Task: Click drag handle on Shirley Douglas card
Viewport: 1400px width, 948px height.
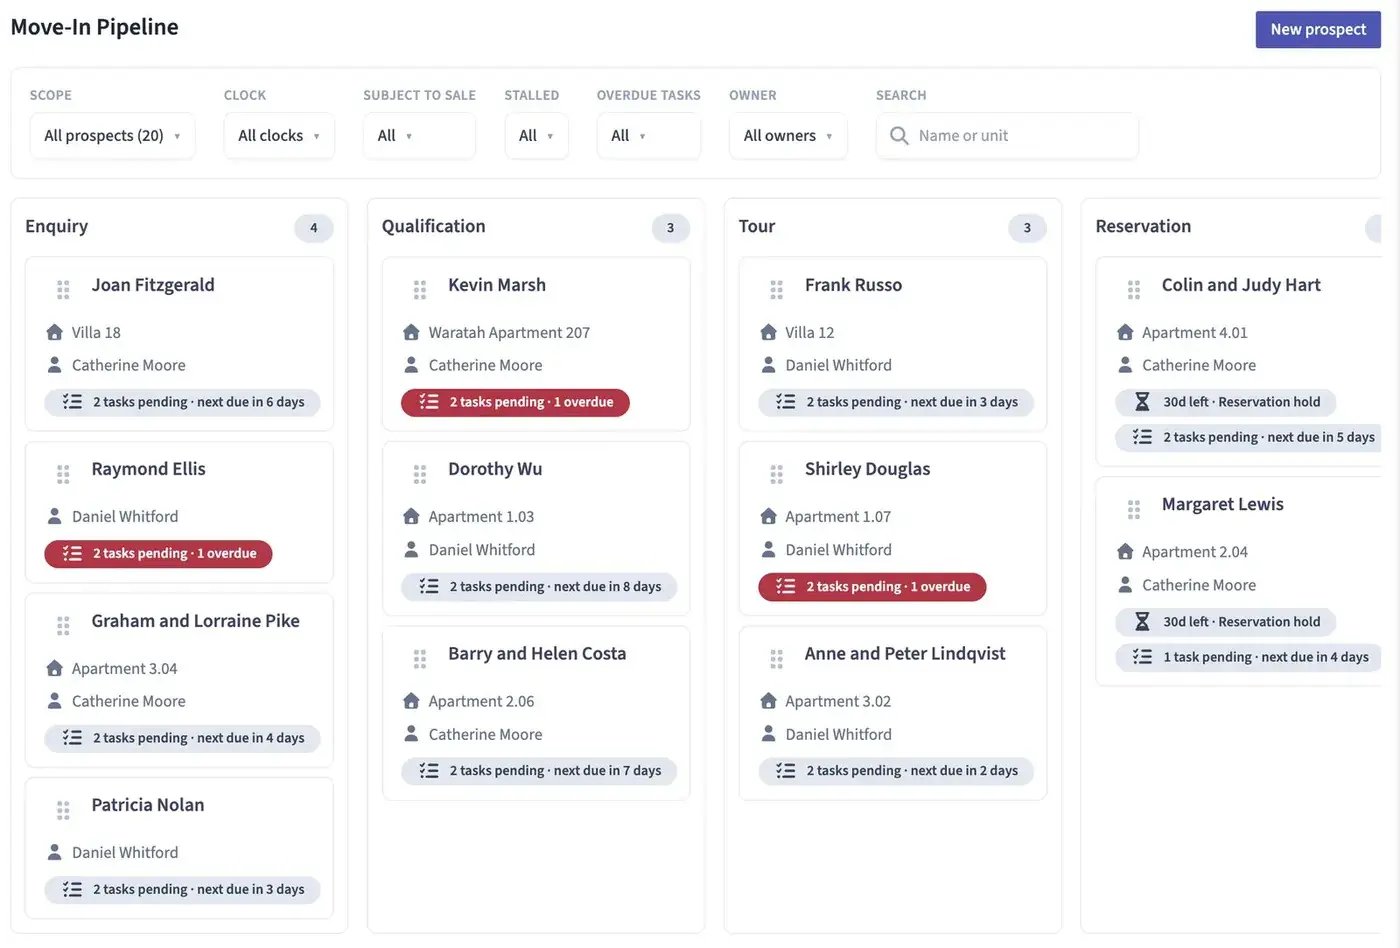Action: (x=776, y=474)
